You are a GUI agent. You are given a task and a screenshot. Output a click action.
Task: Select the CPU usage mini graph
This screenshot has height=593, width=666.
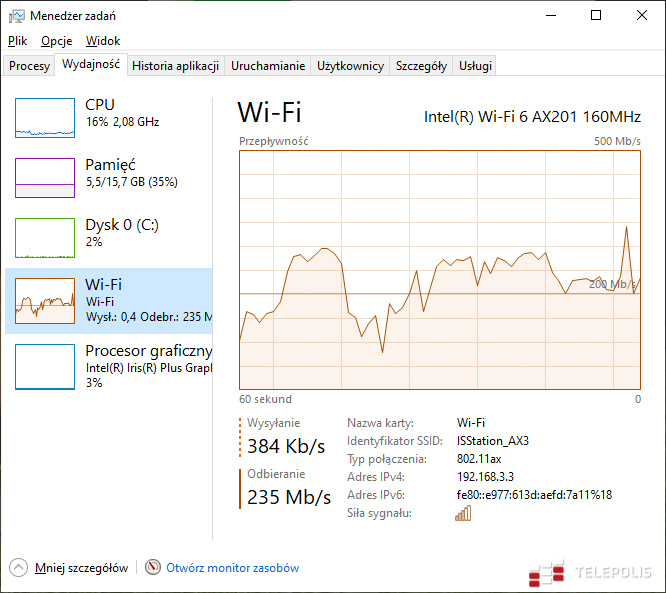pos(45,118)
